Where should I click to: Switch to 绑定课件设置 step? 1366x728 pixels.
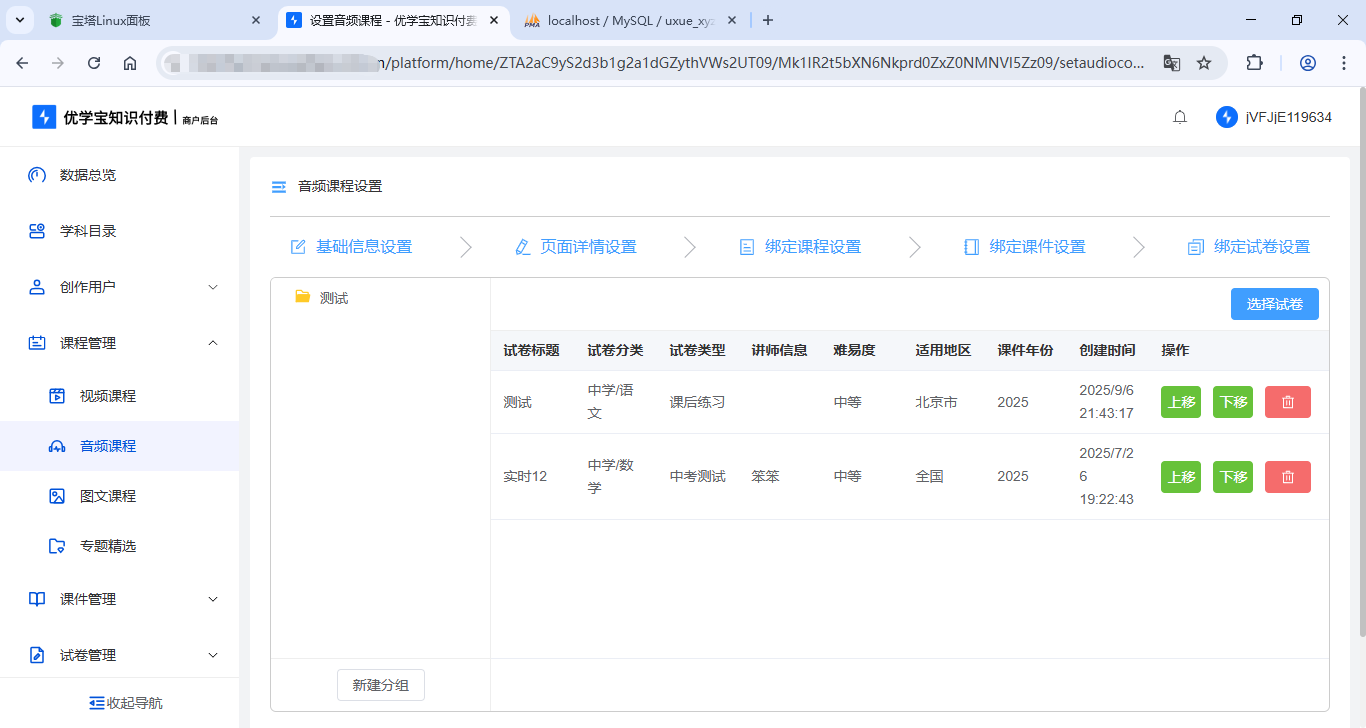1025,247
